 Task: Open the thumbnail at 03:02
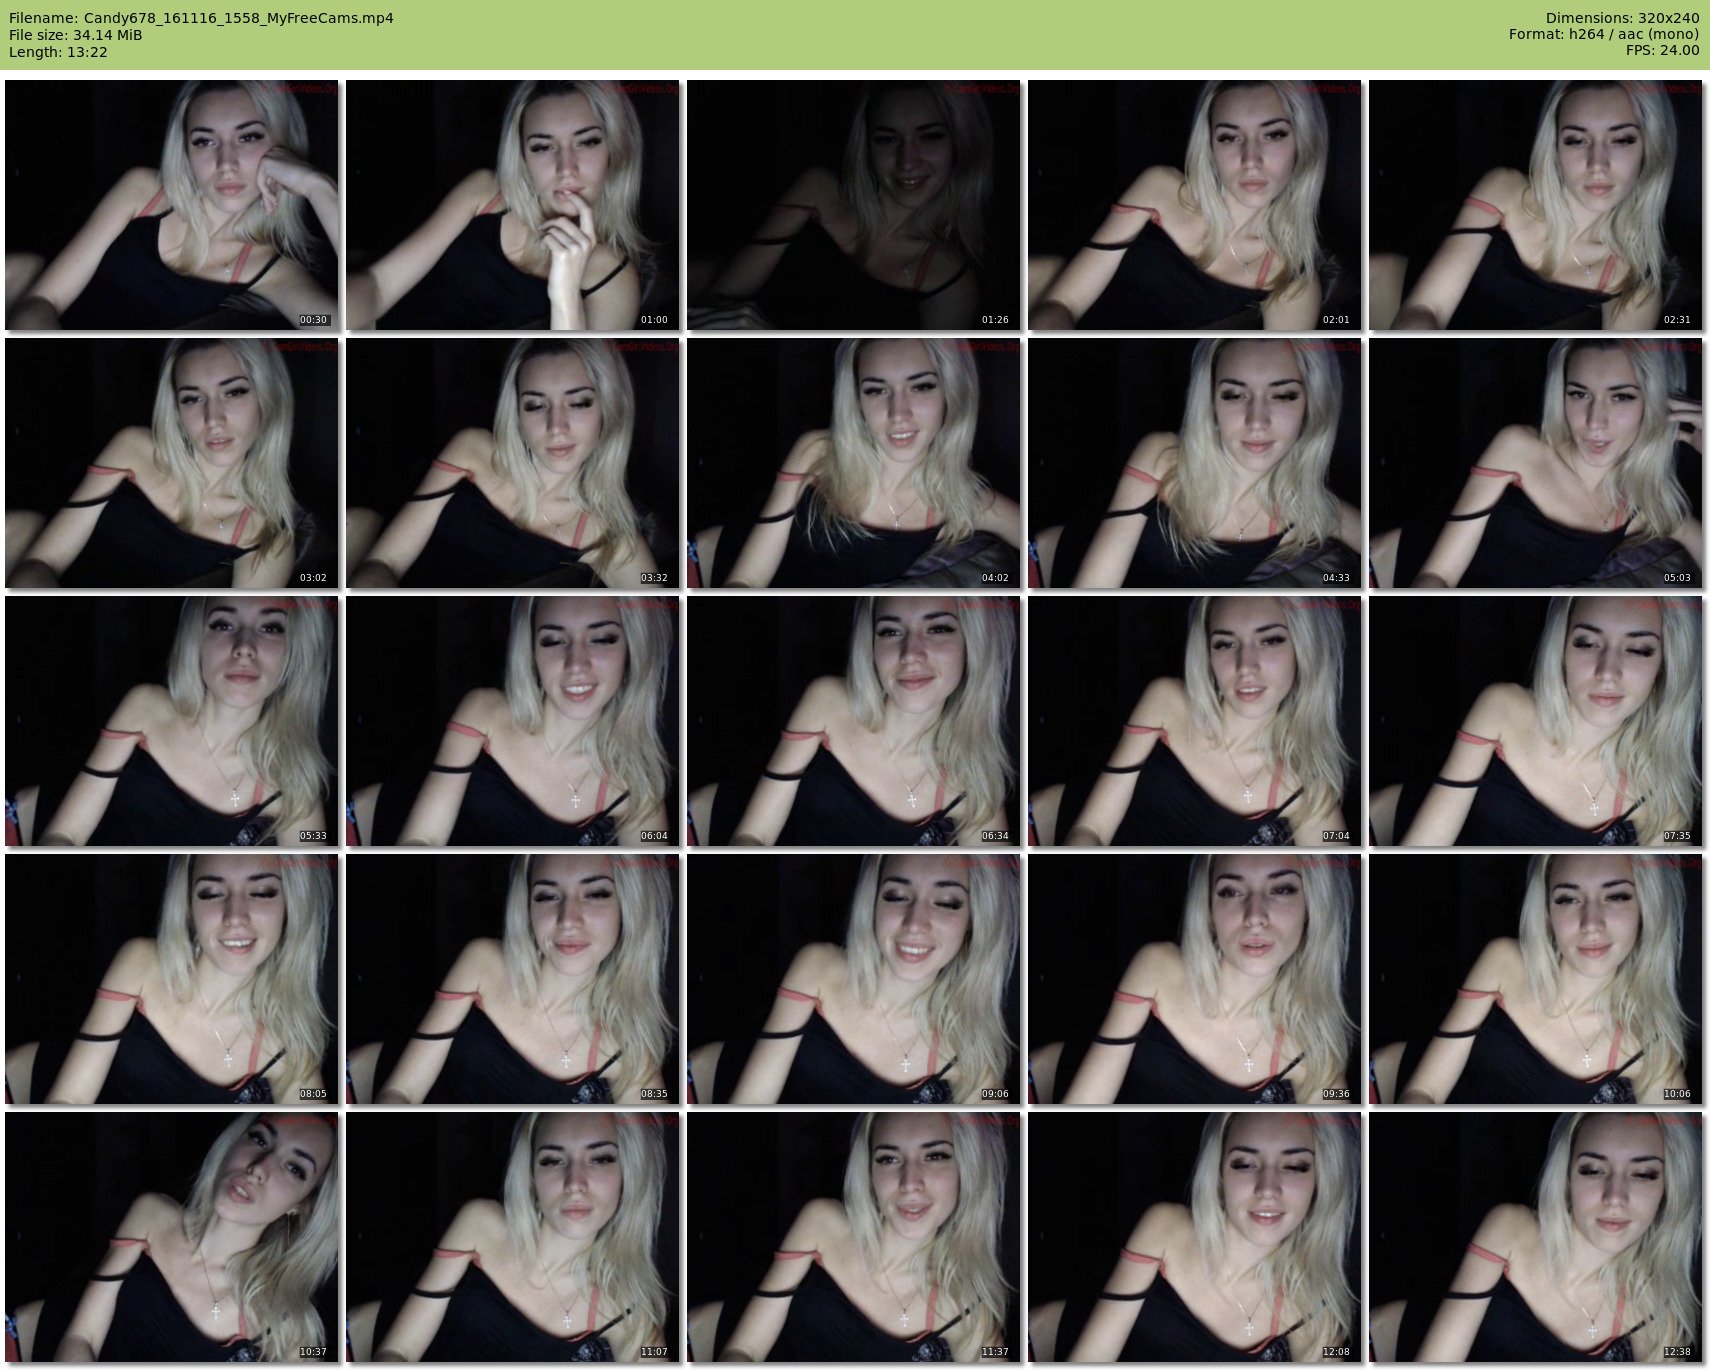[172, 463]
